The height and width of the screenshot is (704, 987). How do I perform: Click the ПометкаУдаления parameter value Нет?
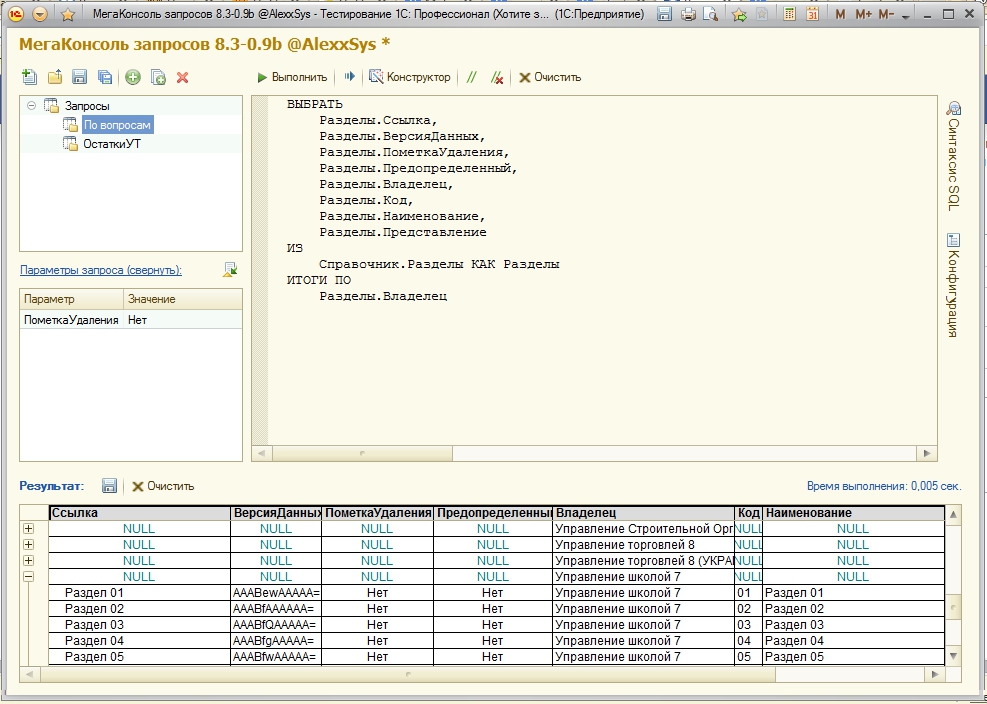coord(137,320)
